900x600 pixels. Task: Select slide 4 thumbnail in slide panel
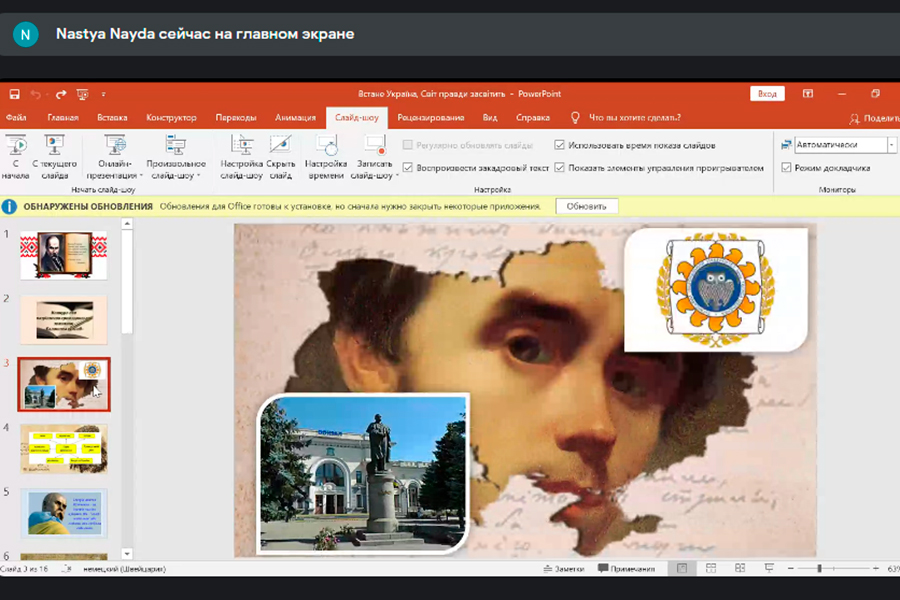[64, 448]
